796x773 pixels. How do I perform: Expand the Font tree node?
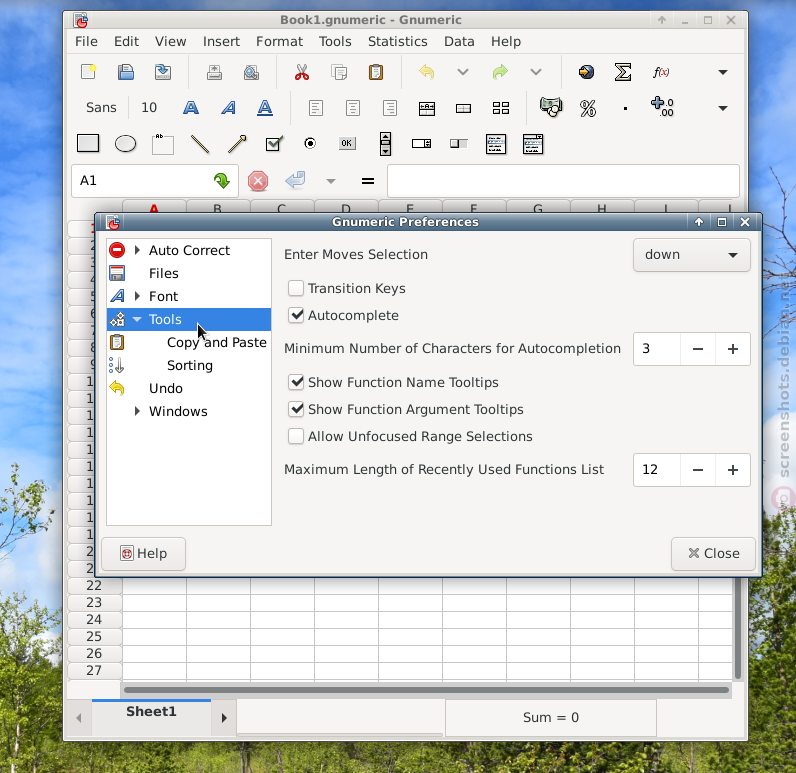coord(137,296)
